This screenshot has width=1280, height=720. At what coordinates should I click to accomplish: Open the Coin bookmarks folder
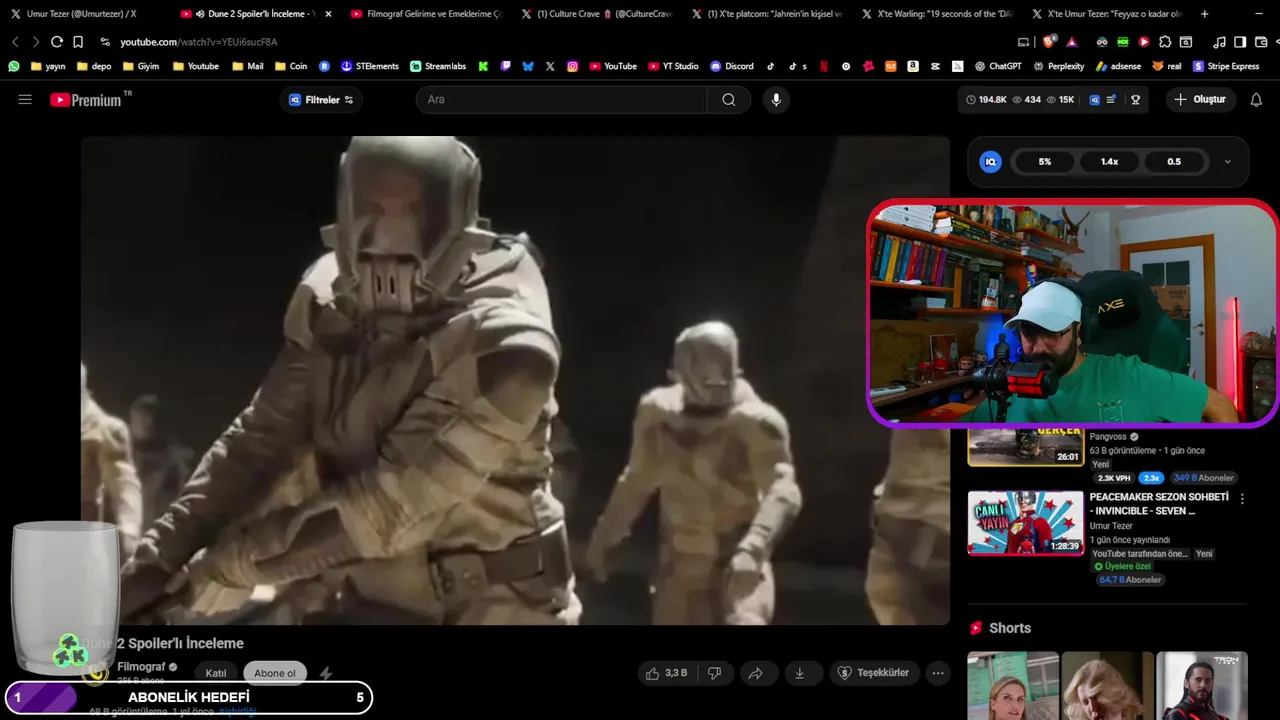coord(291,66)
